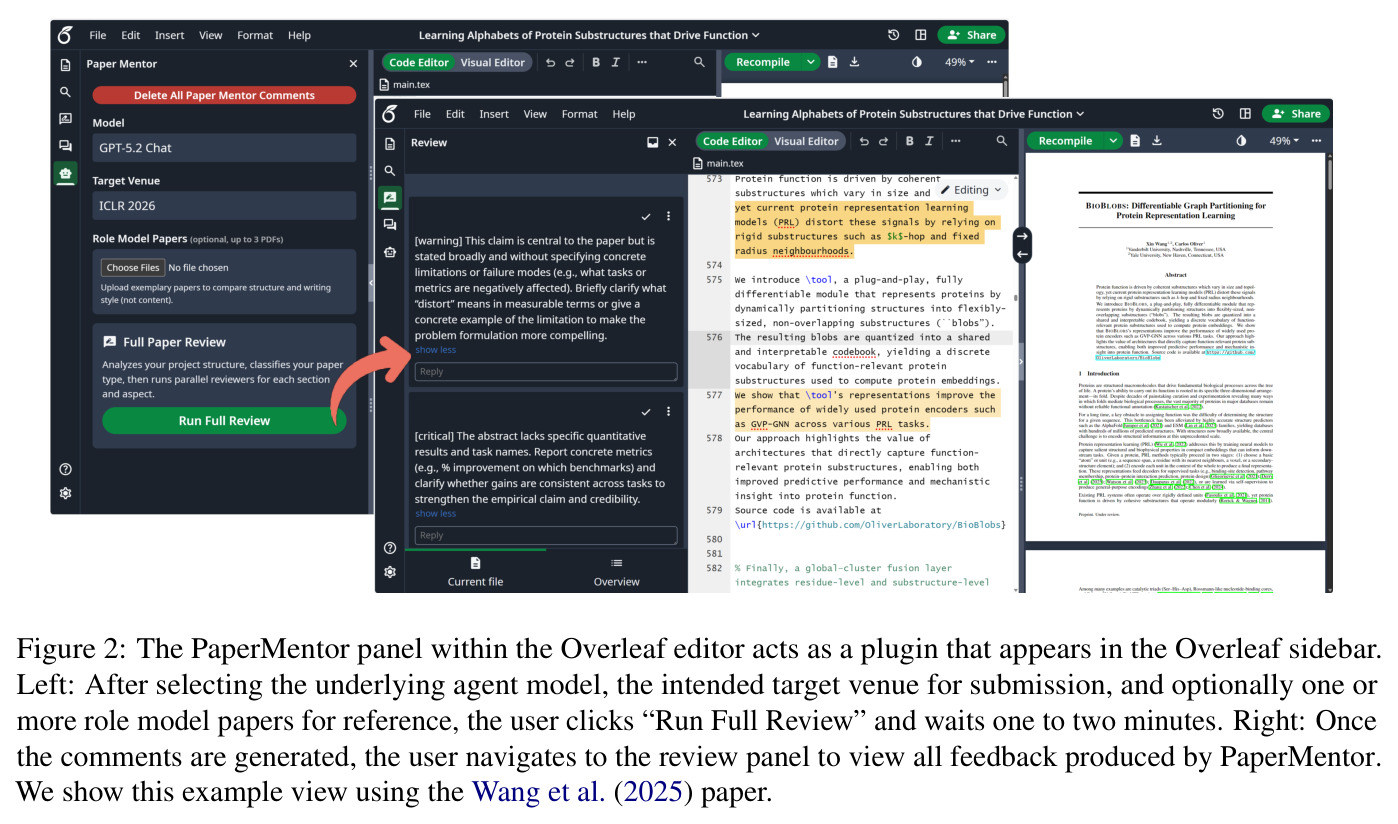Click the search icon in the Review window sidebar
1398x824 pixels.
tap(389, 171)
